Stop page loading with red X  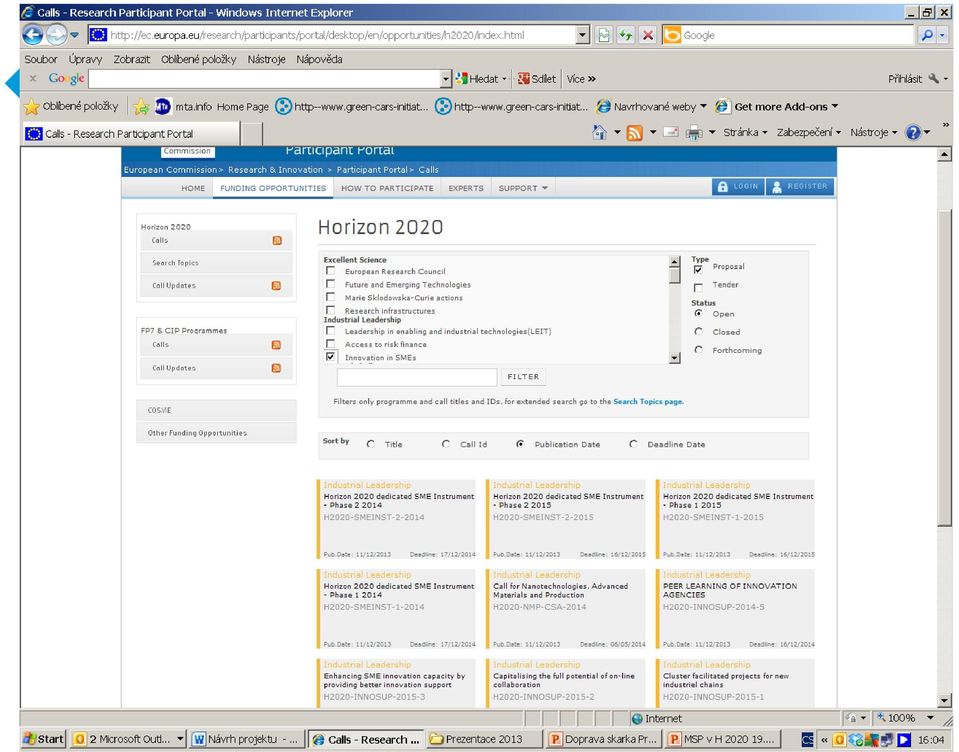648,35
